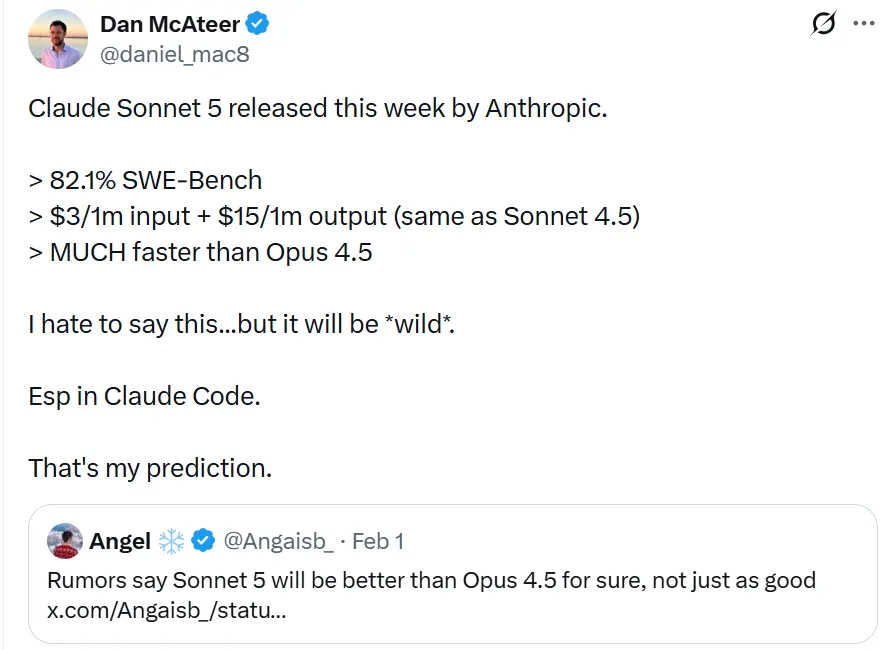
Task: Open the Grok explain-post icon
Action: pyautogui.click(x=823, y=26)
